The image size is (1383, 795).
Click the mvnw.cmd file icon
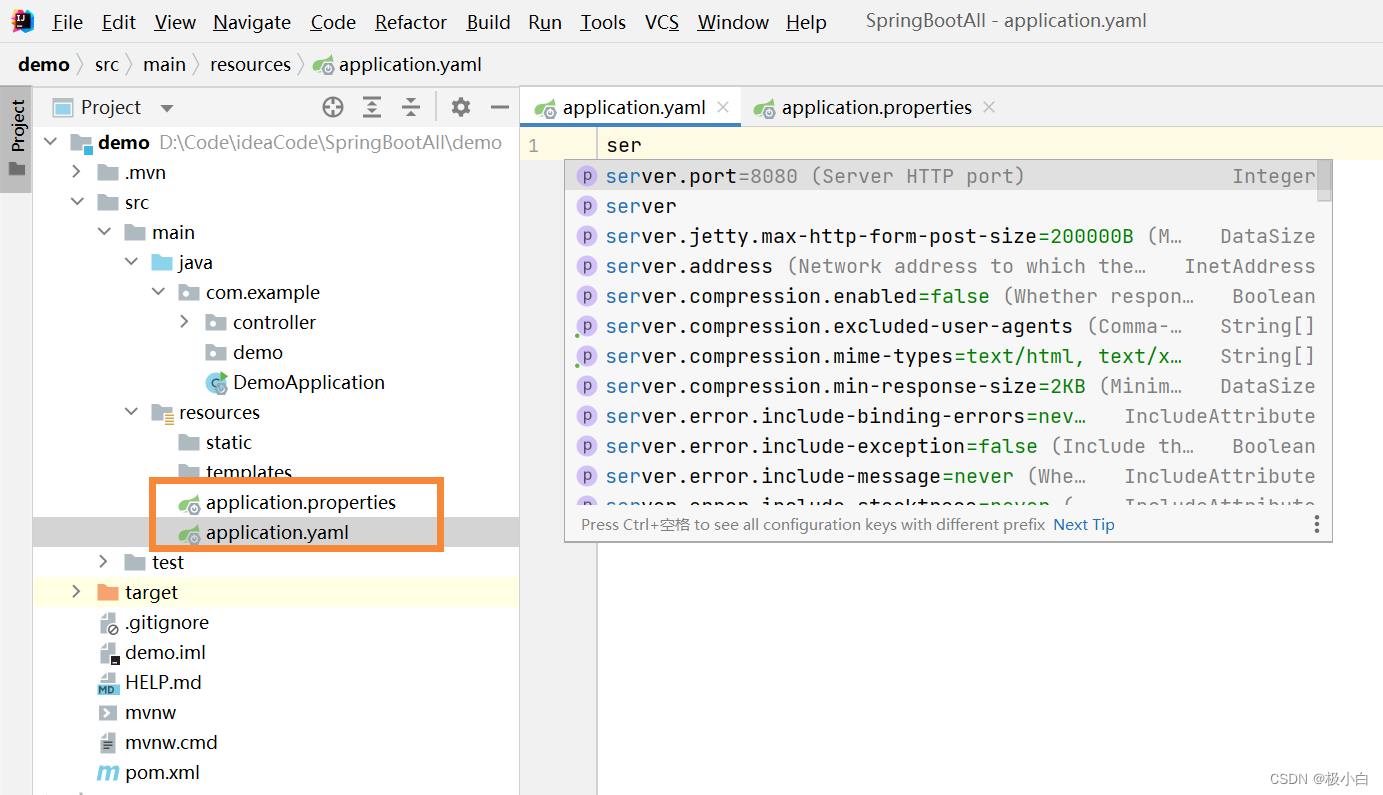click(108, 742)
